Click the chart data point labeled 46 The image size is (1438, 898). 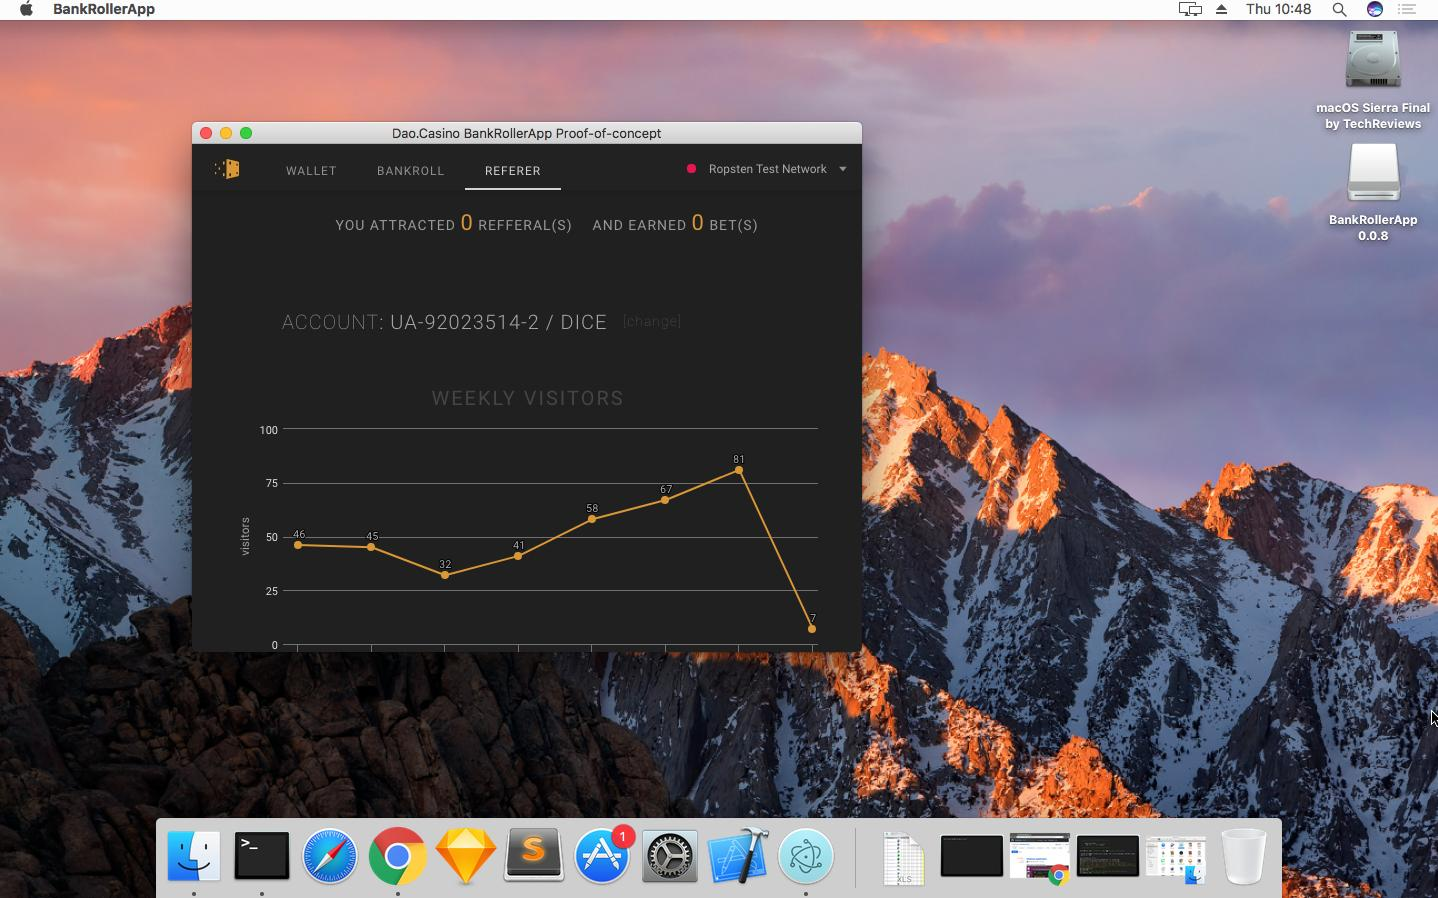click(x=298, y=545)
